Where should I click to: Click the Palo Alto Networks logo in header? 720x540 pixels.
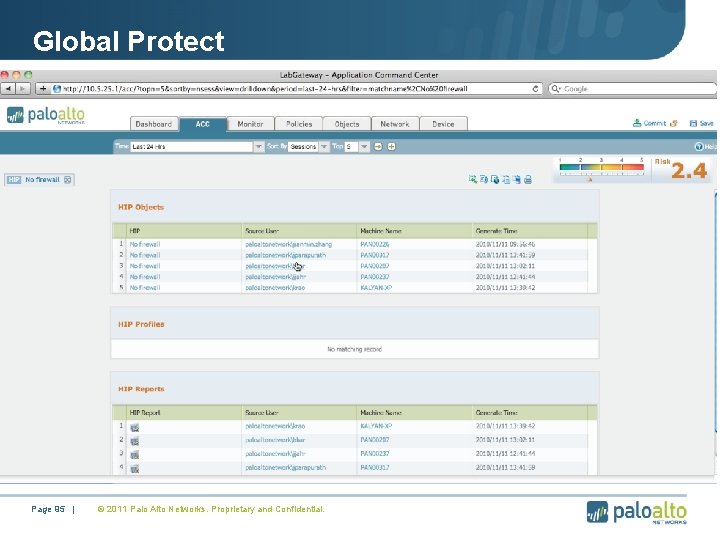(x=46, y=115)
